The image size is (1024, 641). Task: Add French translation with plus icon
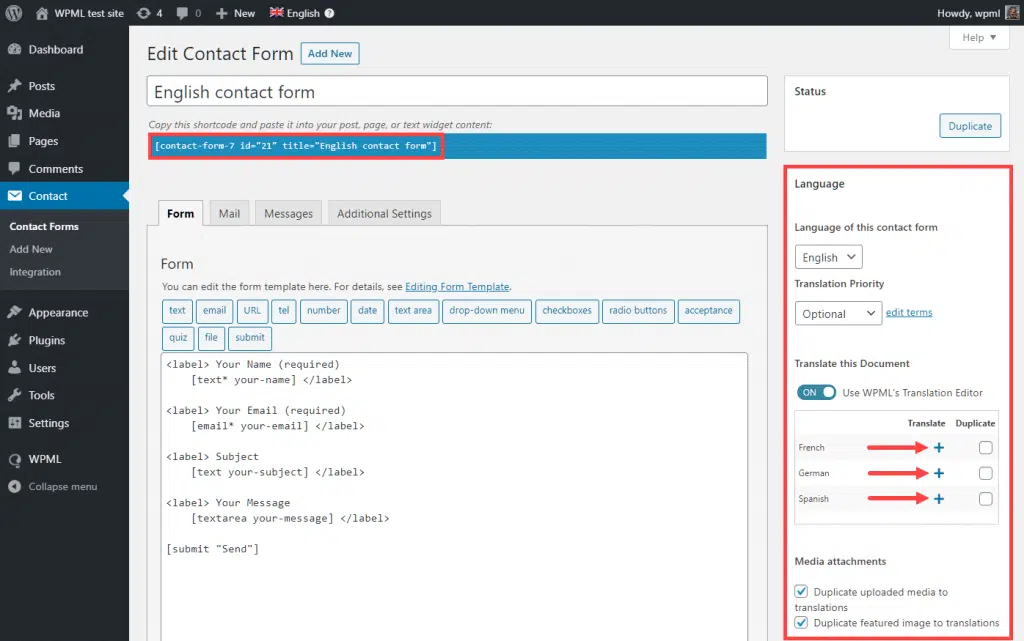tap(939, 448)
